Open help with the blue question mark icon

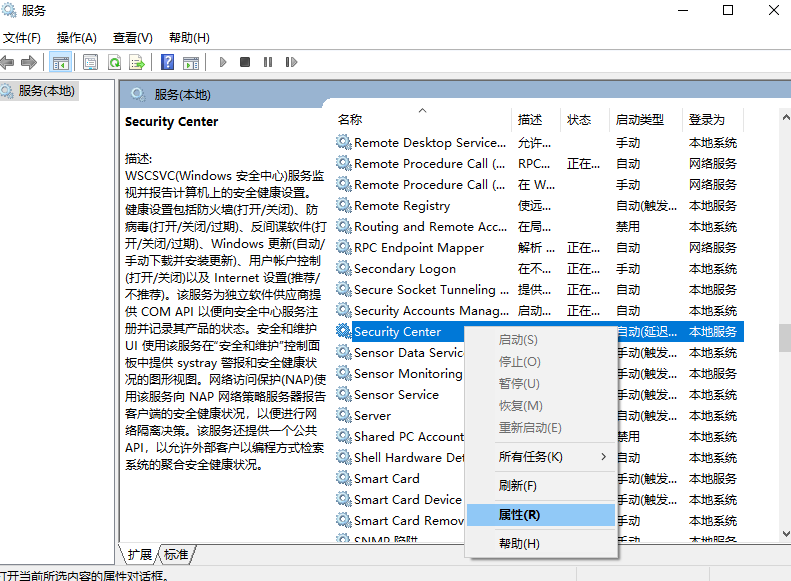tap(167, 62)
